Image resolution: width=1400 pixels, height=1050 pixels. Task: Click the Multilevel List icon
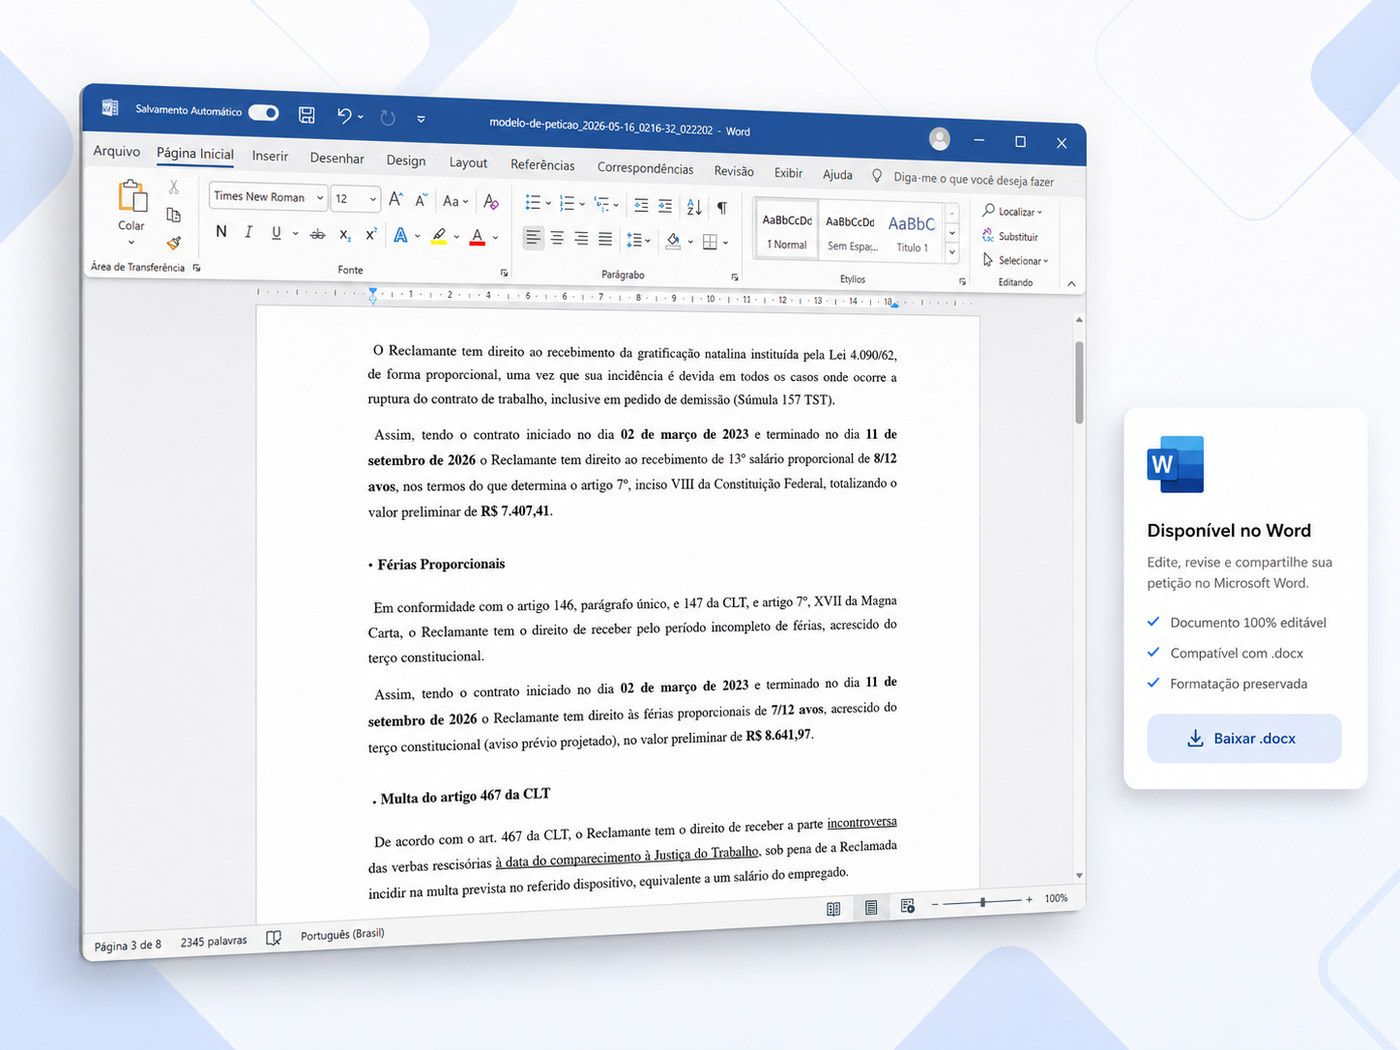[602, 205]
